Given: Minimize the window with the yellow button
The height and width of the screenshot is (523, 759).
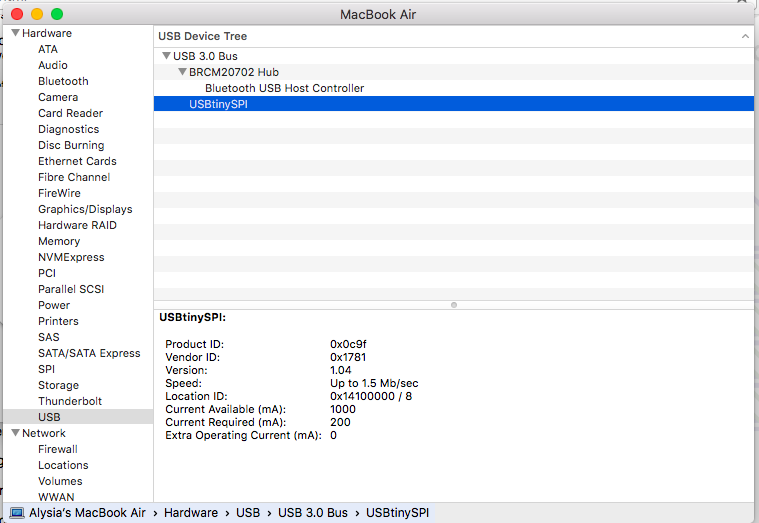Looking at the screenshot, I should point(37,14).
